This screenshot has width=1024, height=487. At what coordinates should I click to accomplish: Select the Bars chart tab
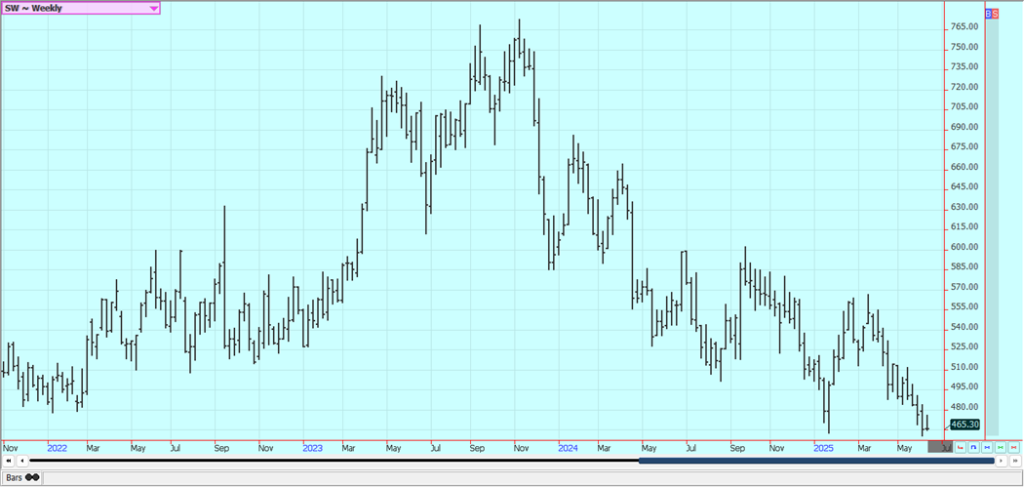(x=21, y=477)
